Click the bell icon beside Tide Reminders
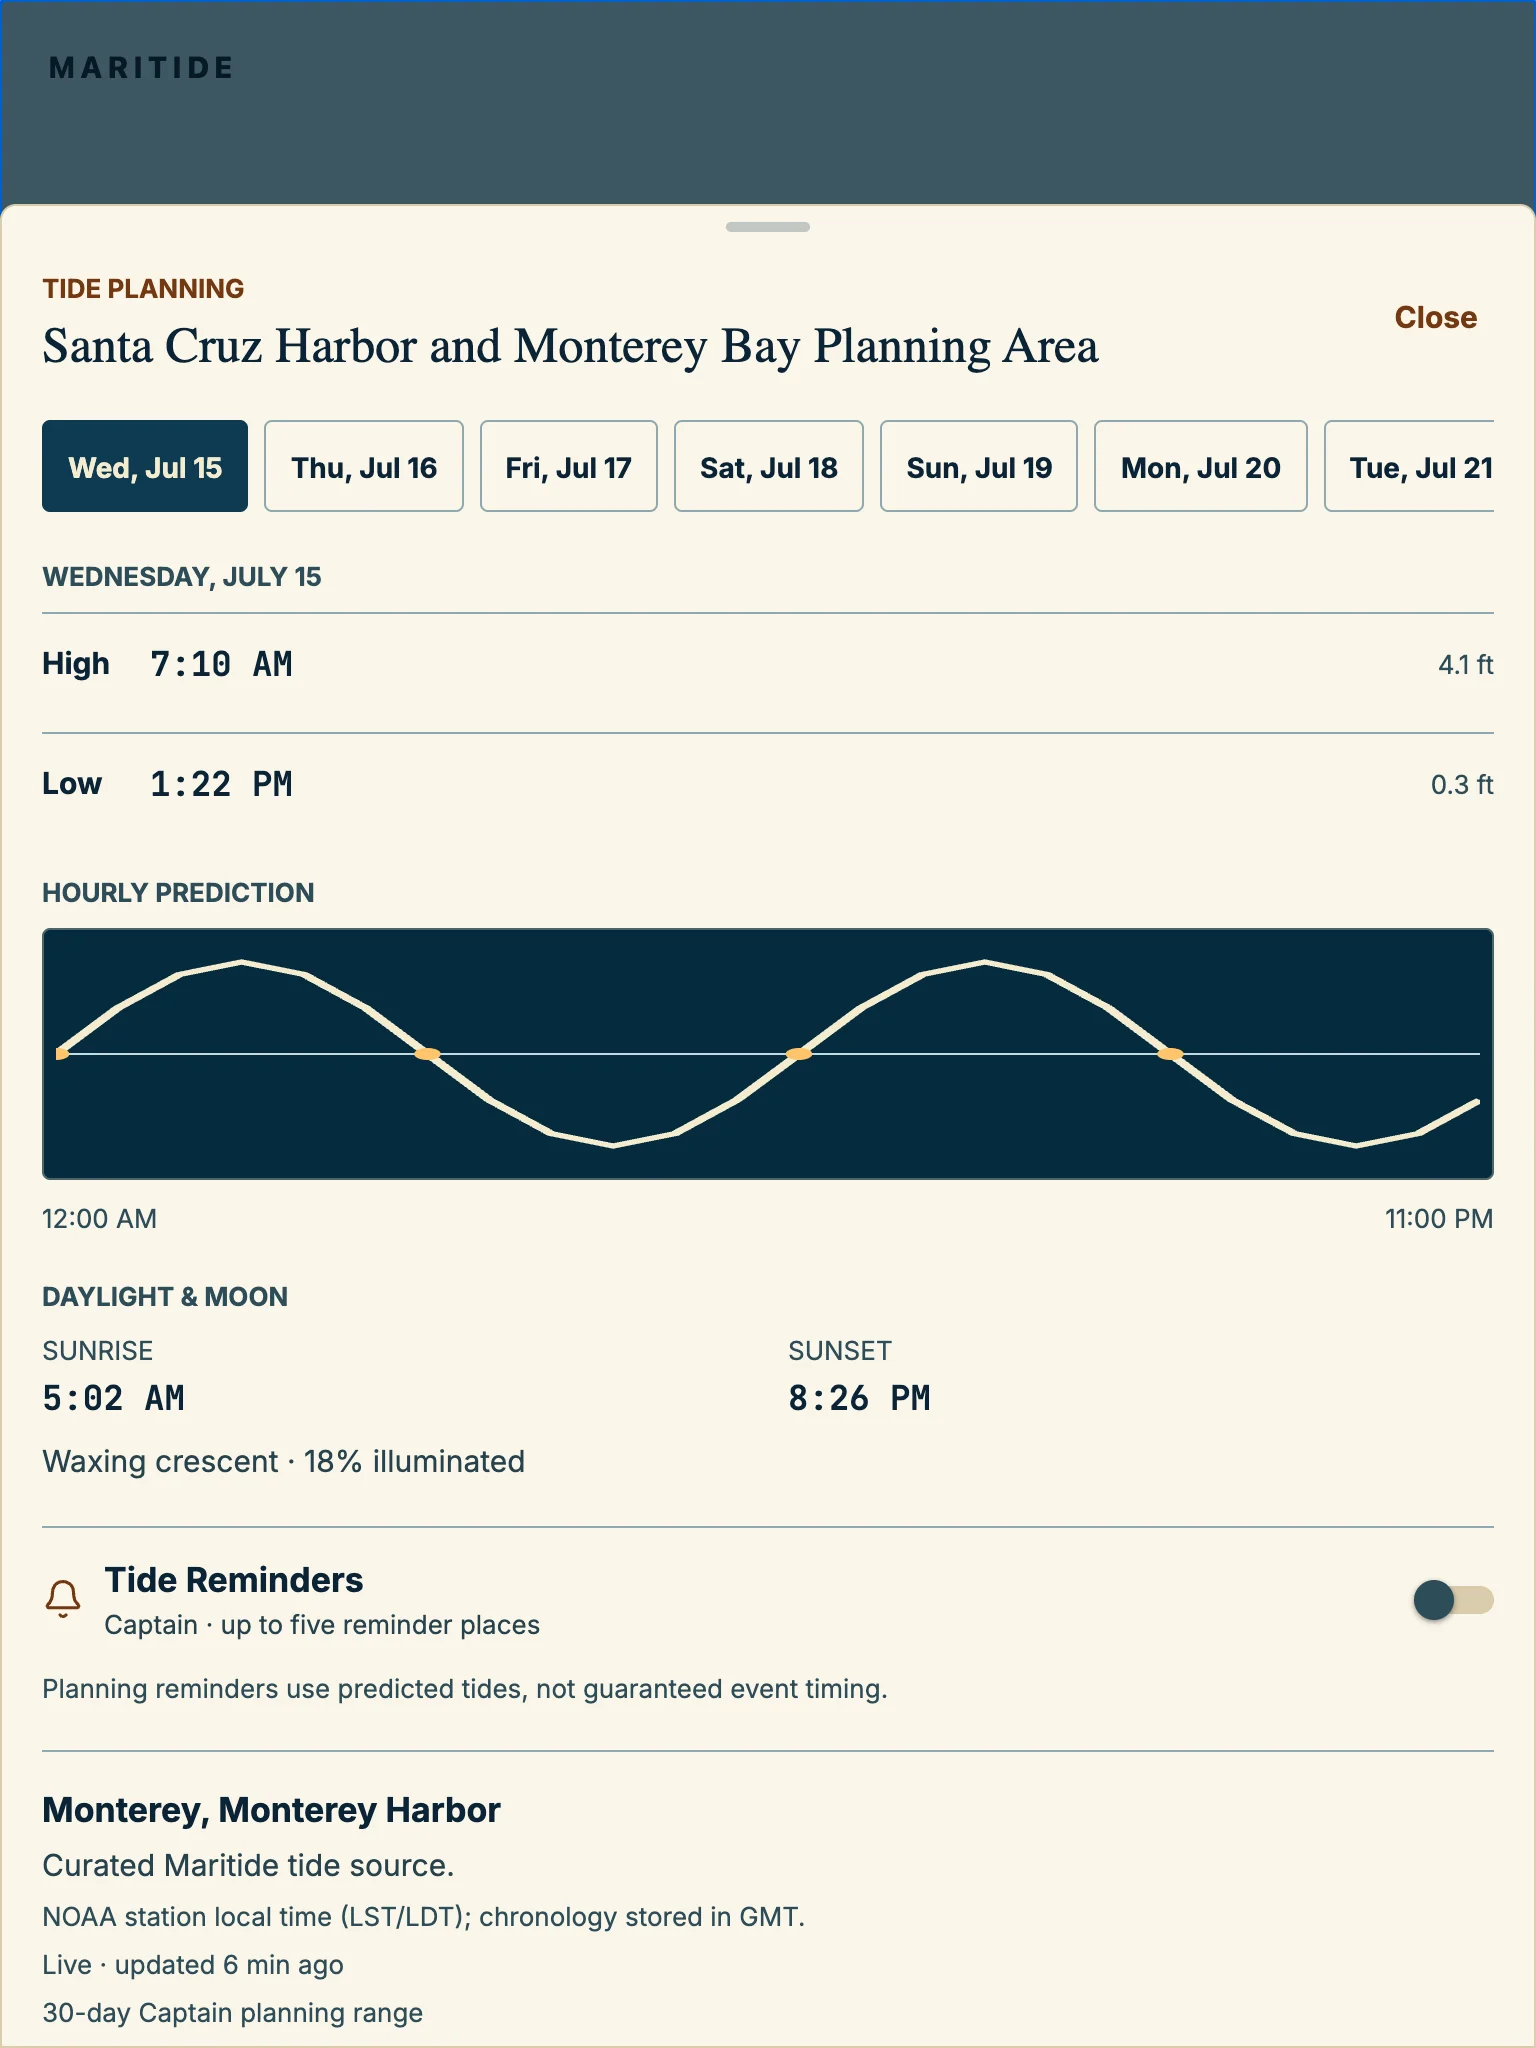This screenshot has height=2048, width=1536. click(x=63, y=1599)
